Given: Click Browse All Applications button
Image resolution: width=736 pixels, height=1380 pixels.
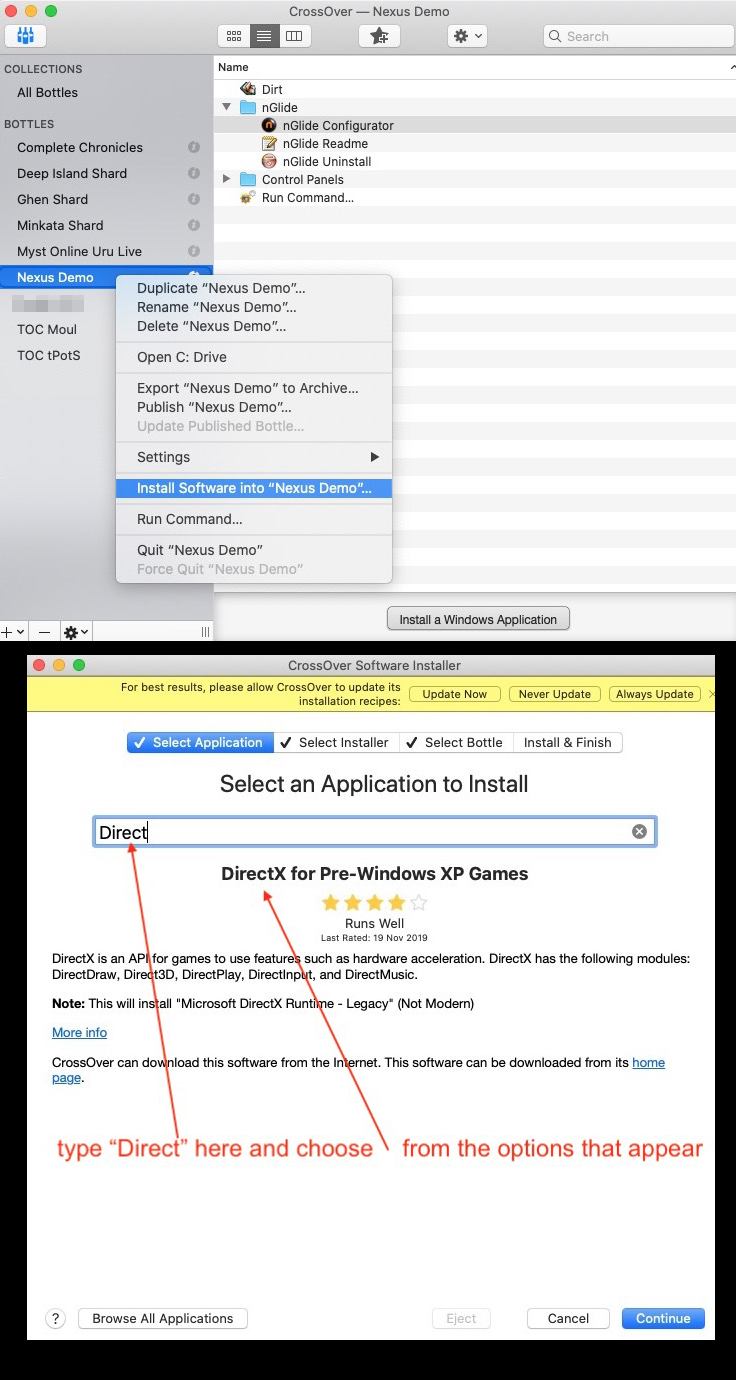Looking at the screenshot, I should (x=163, y=1318).
